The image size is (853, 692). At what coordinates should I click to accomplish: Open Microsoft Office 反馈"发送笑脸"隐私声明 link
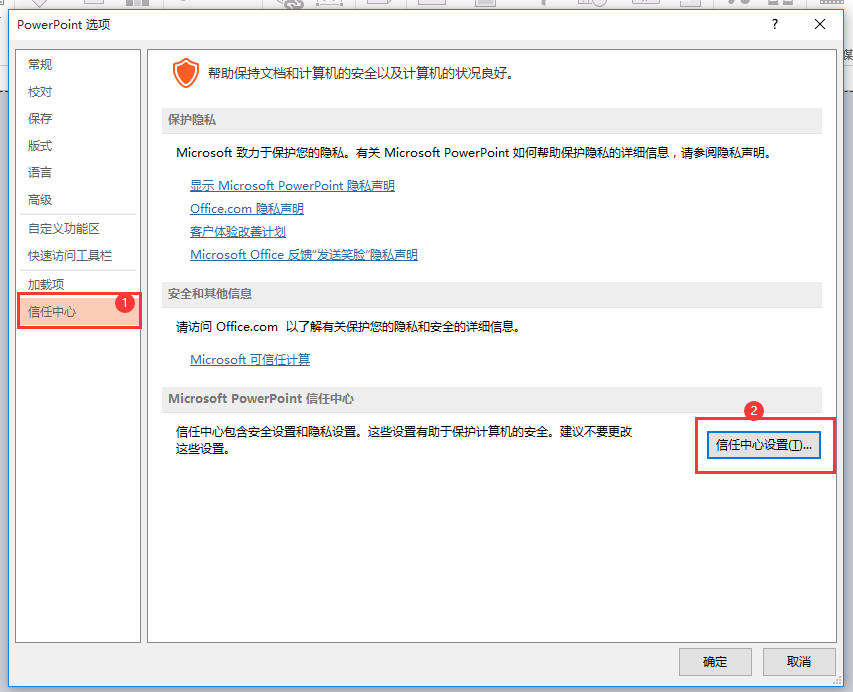(x=304, y=255)
